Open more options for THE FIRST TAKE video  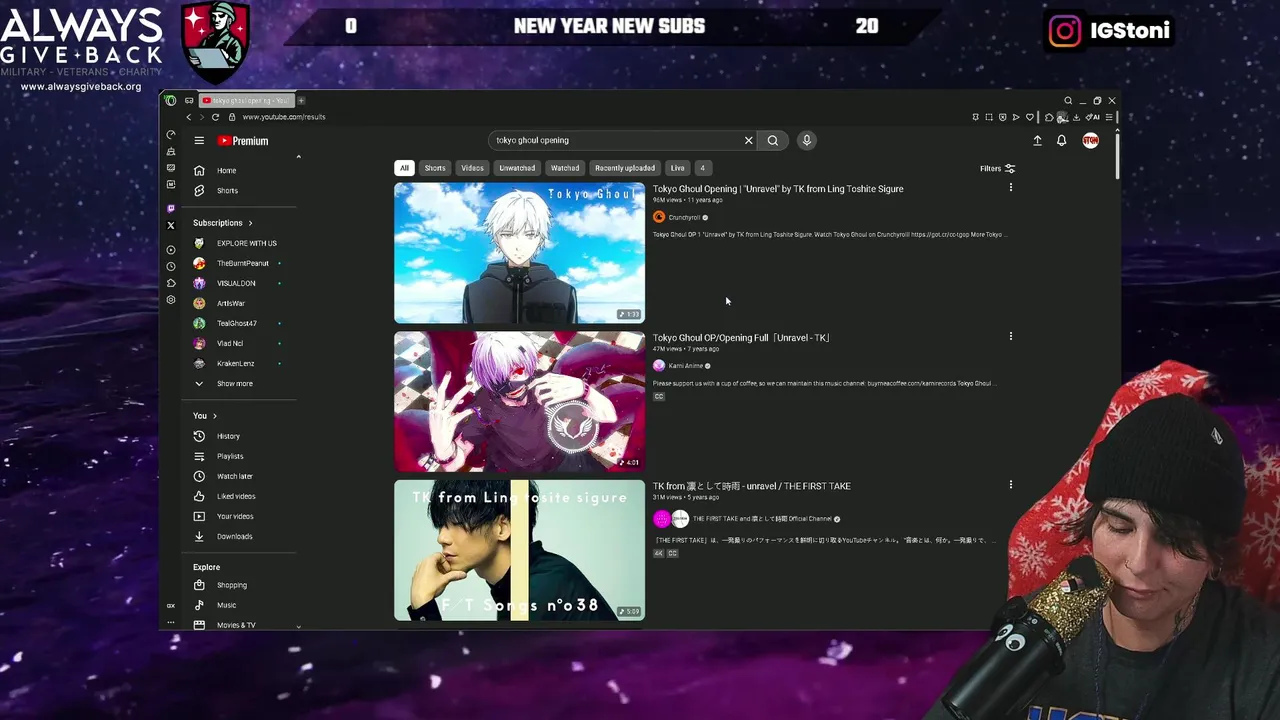tap(1010, 485)
